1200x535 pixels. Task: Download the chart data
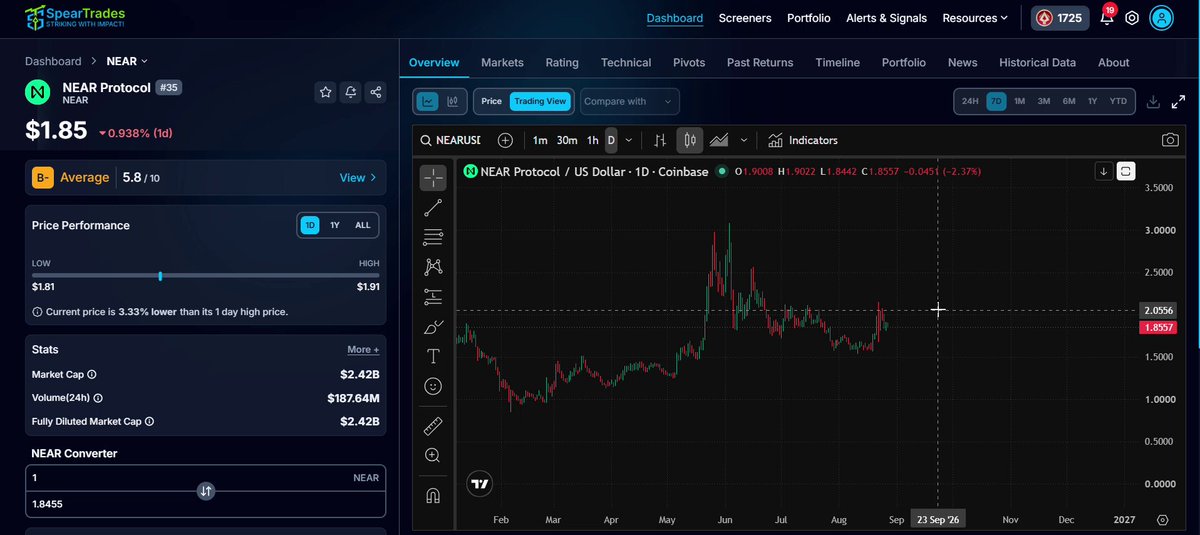coord(1153,102)
